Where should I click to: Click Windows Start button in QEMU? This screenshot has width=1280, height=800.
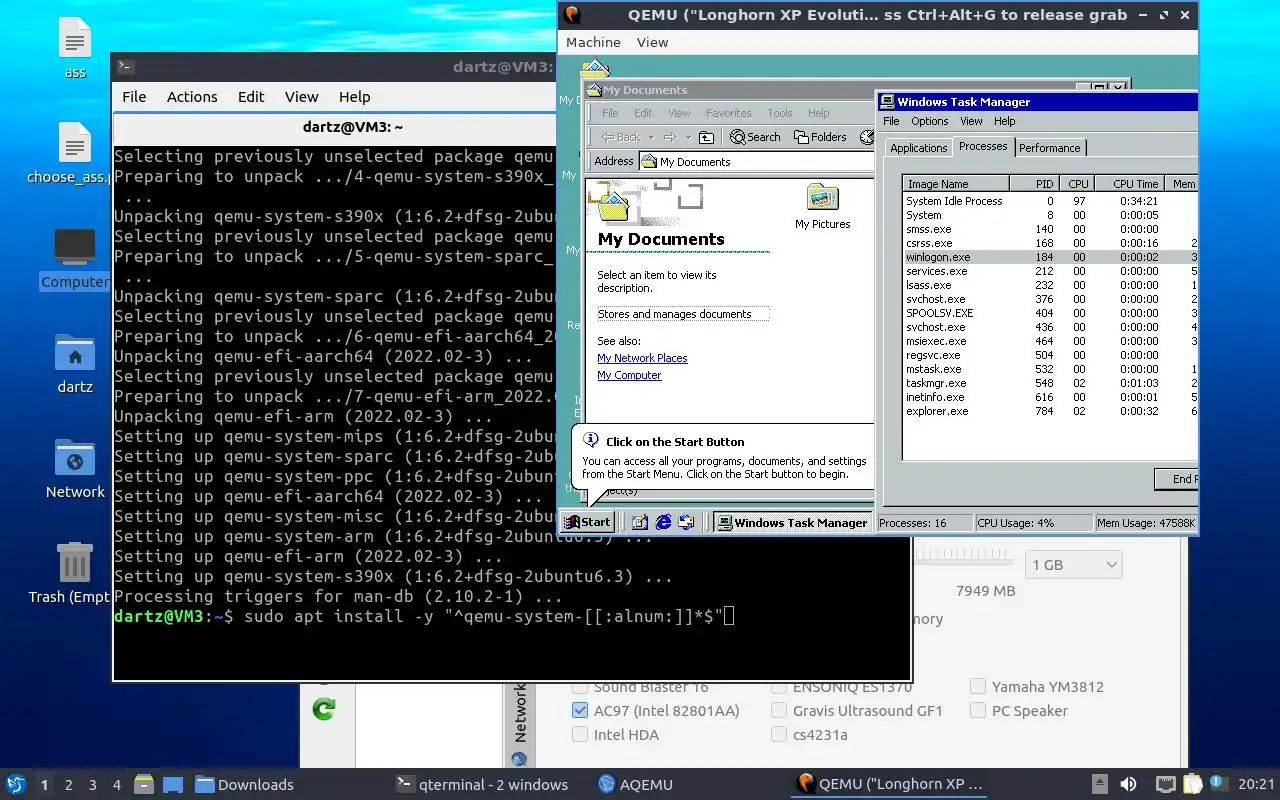coord(587,522)
